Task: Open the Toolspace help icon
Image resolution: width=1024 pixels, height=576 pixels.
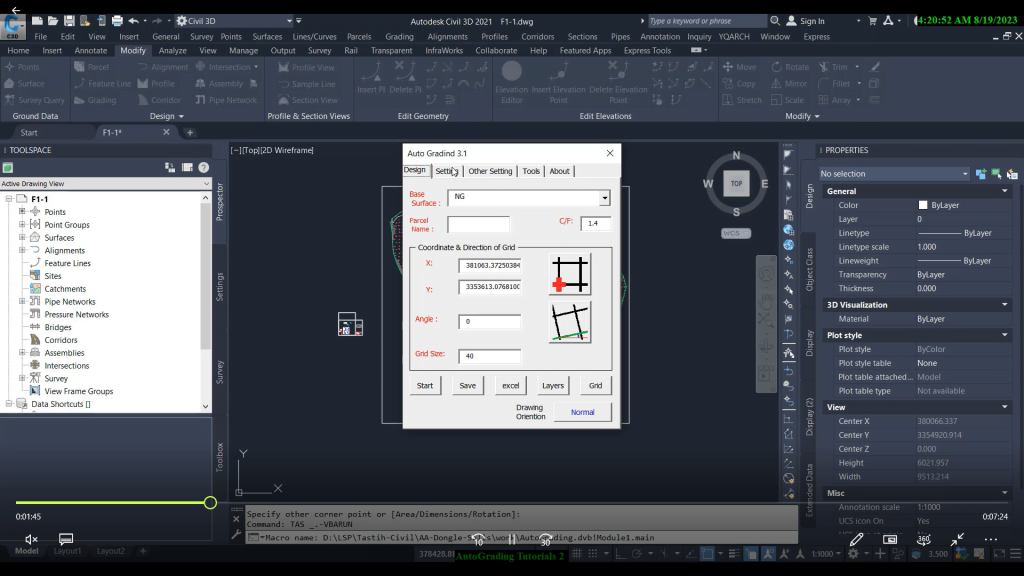Action: 204,168
